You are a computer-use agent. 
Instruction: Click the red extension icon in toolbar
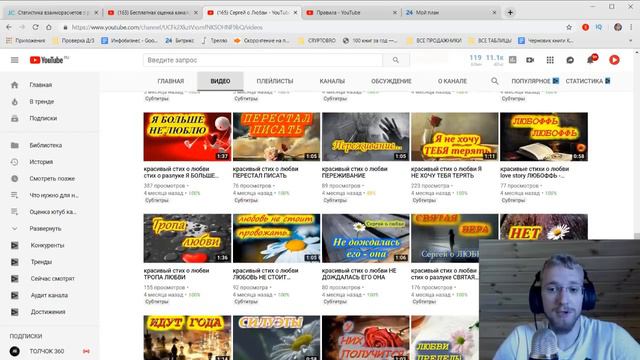pyautogui.click(x=585, y=27)
